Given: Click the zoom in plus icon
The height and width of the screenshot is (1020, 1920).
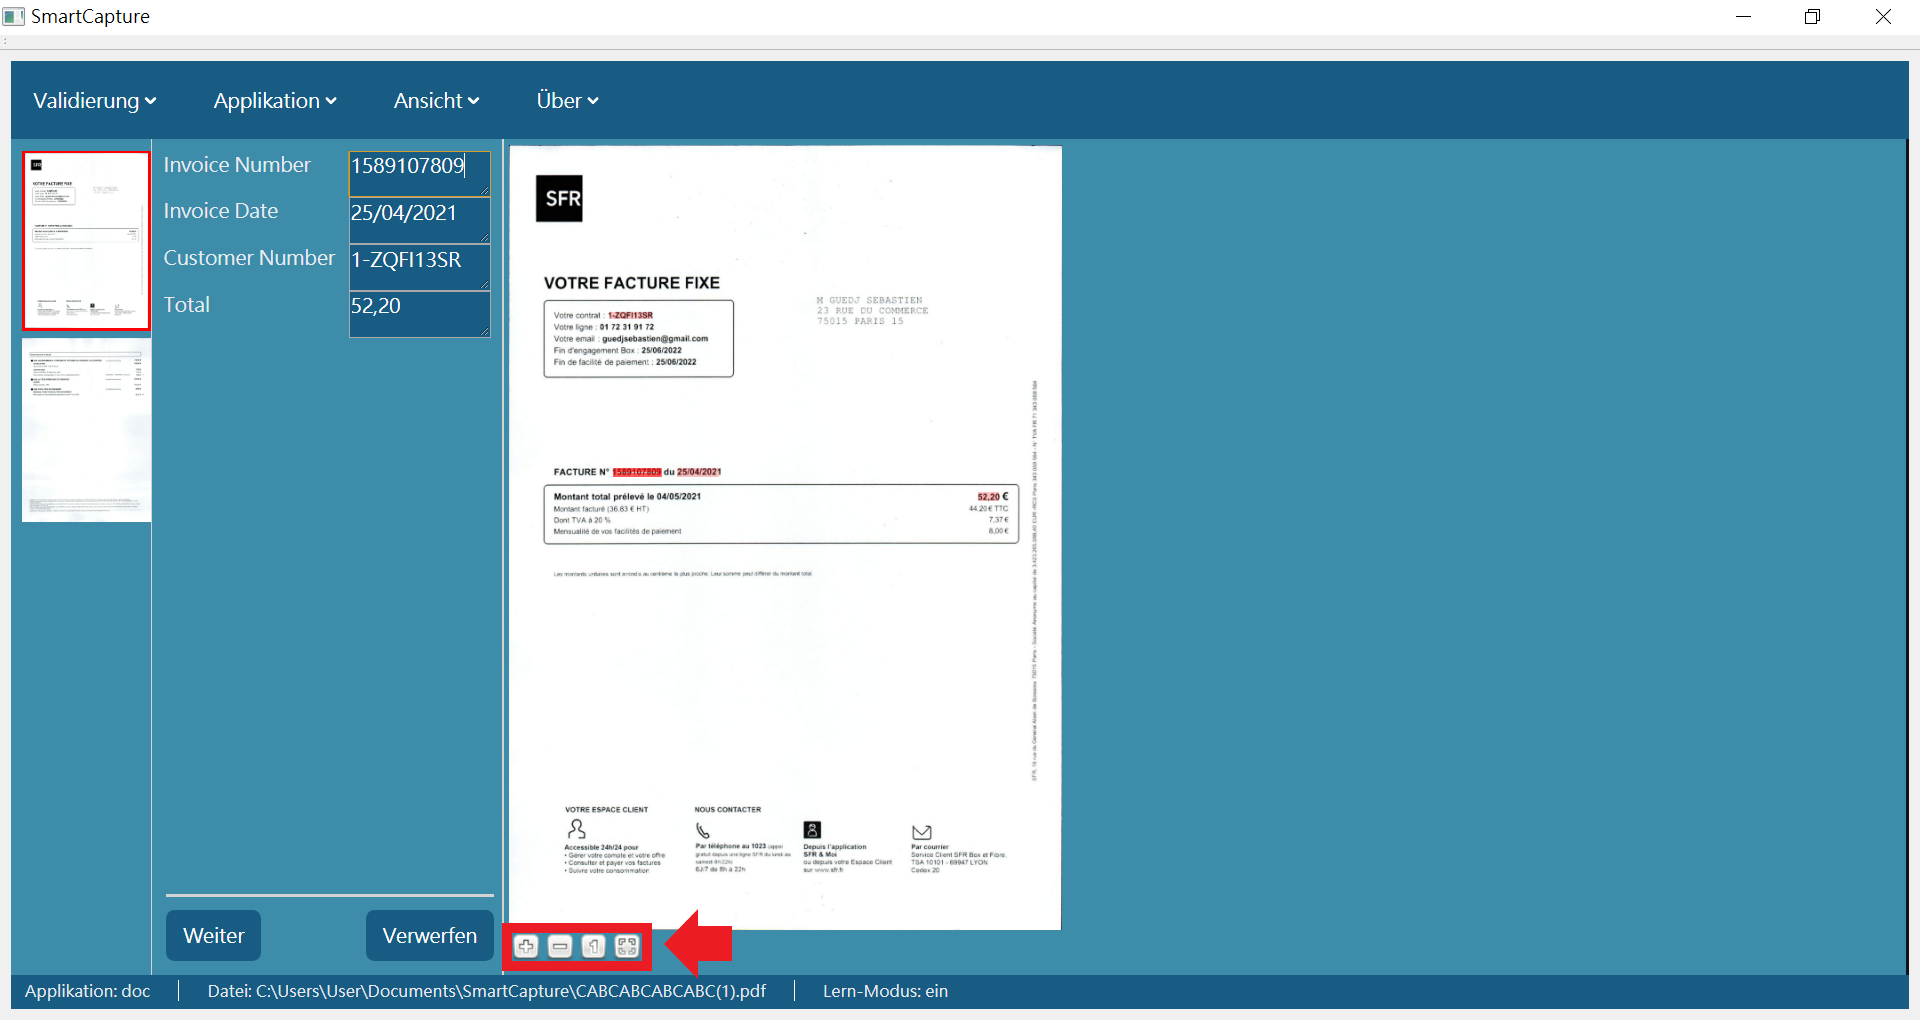Looking at the screenshot, I should pyautogui.click(x=526, y=946).
